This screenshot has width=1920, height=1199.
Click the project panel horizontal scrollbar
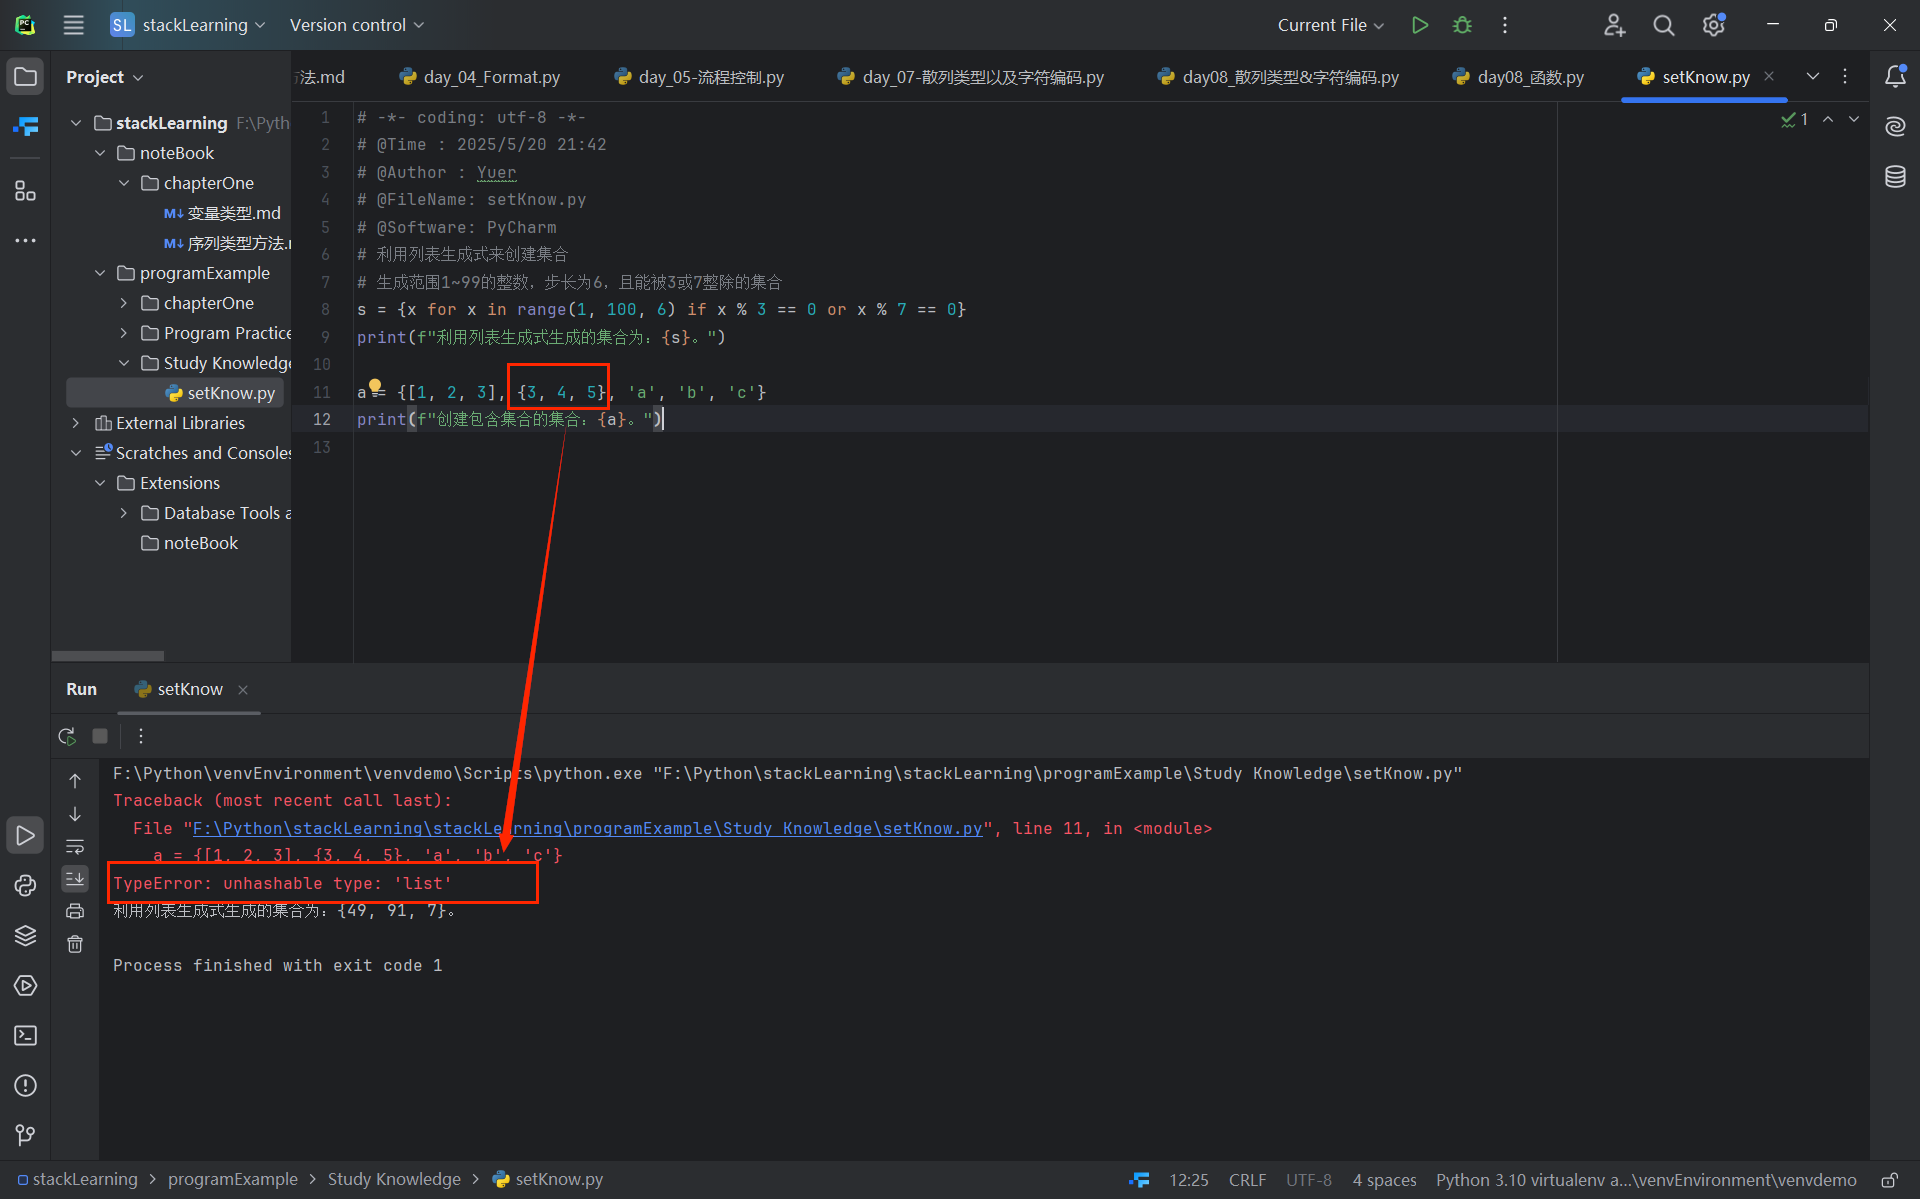107,656
